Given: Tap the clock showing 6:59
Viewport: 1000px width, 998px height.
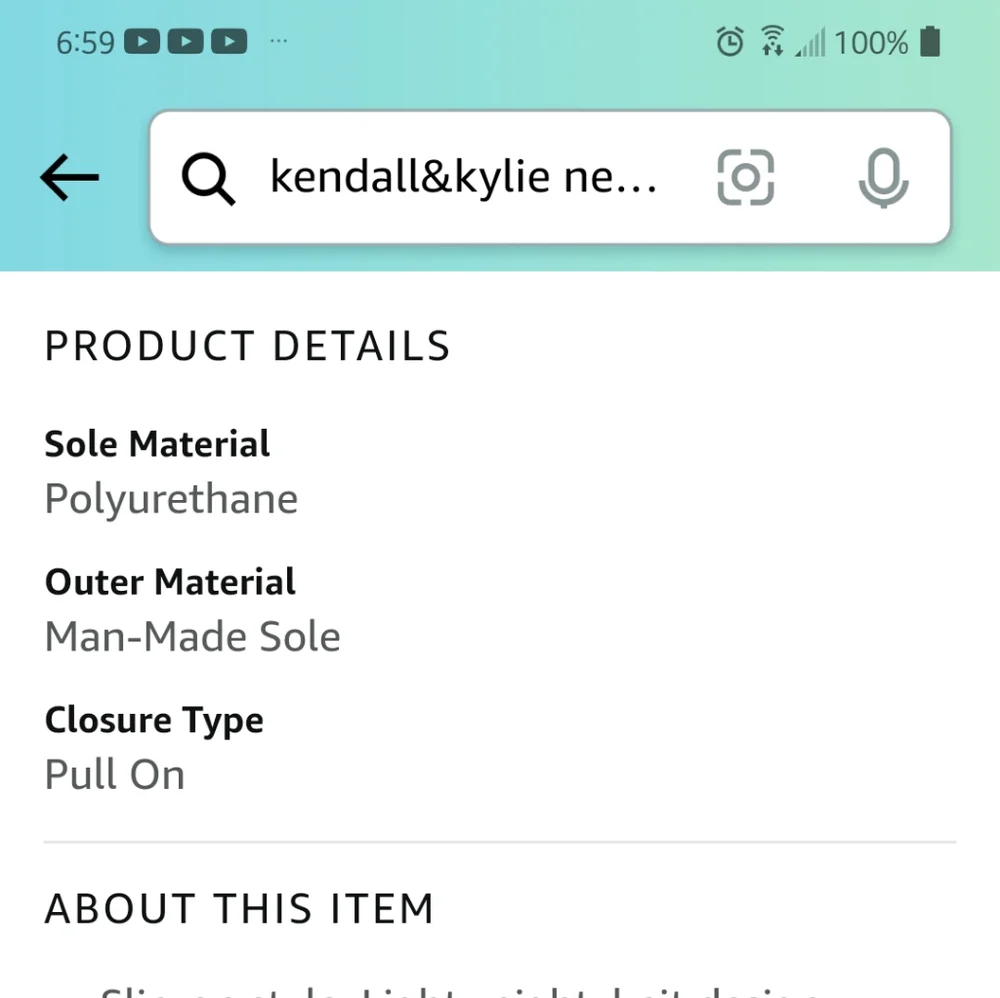Looking at the screenshot, I should (85, 42).
